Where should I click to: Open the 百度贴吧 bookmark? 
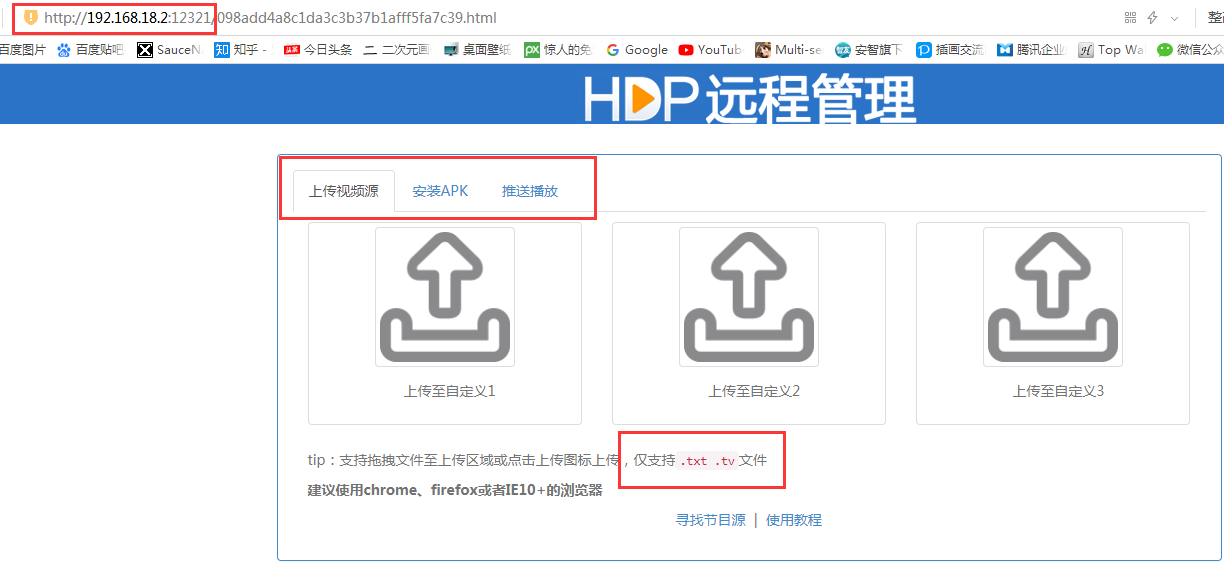pyautogui.click(x=90, y=49)
